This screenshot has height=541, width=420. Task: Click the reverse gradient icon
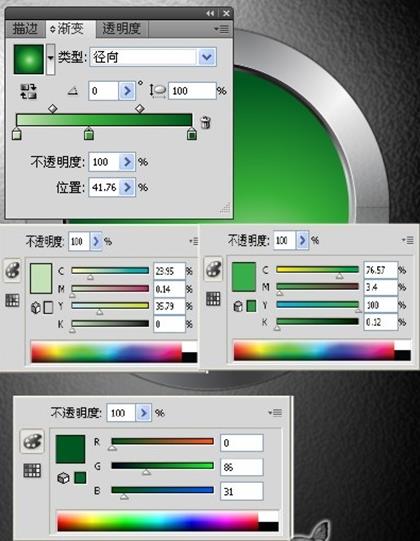(x=28, y=91)
